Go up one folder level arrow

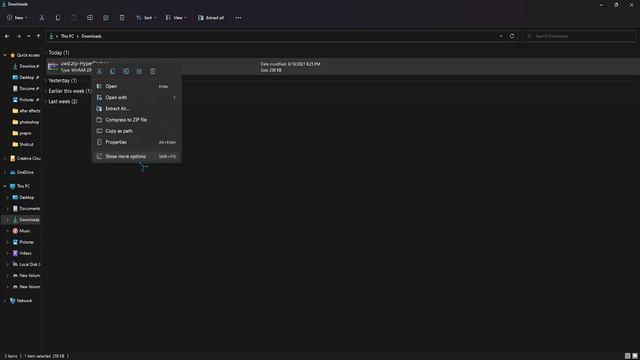[38, 36]
